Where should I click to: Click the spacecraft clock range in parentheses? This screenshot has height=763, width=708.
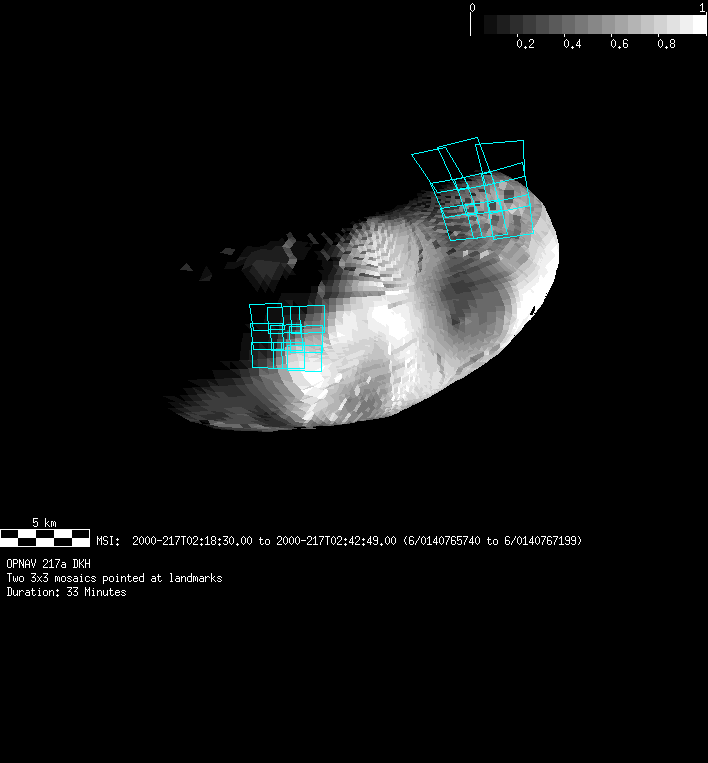point(492,541)
